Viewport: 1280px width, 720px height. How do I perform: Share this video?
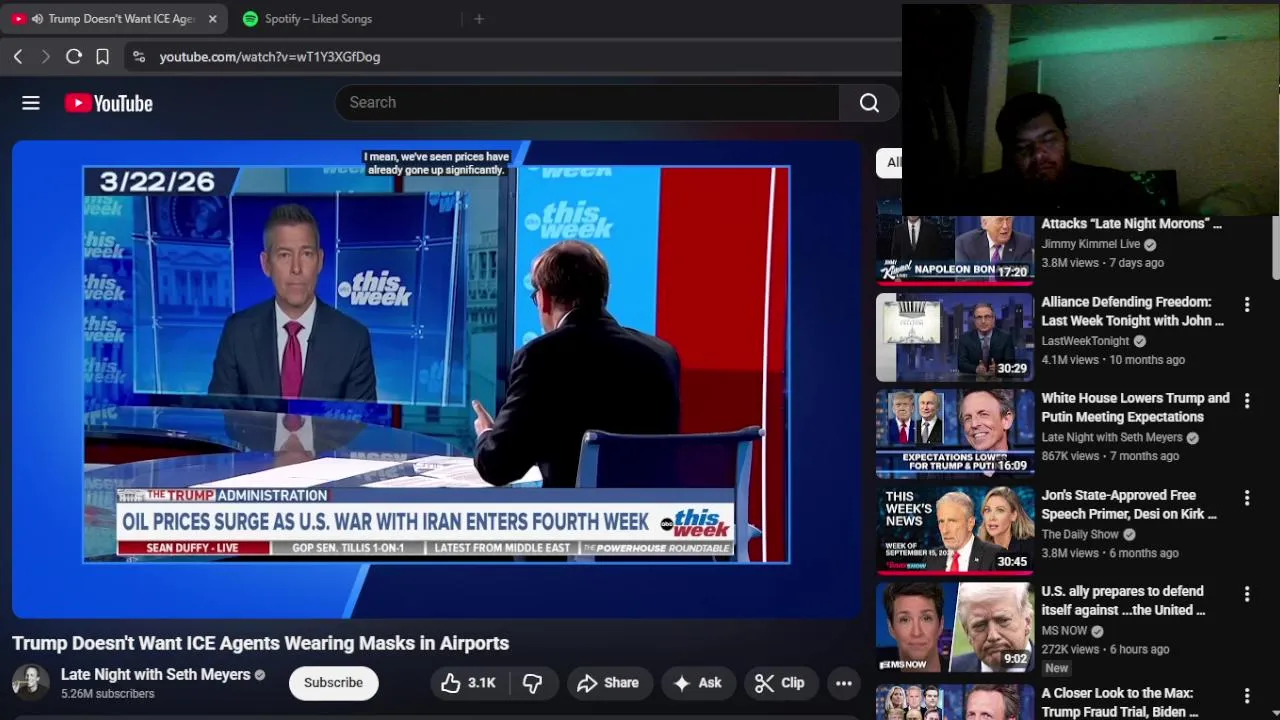608,683
